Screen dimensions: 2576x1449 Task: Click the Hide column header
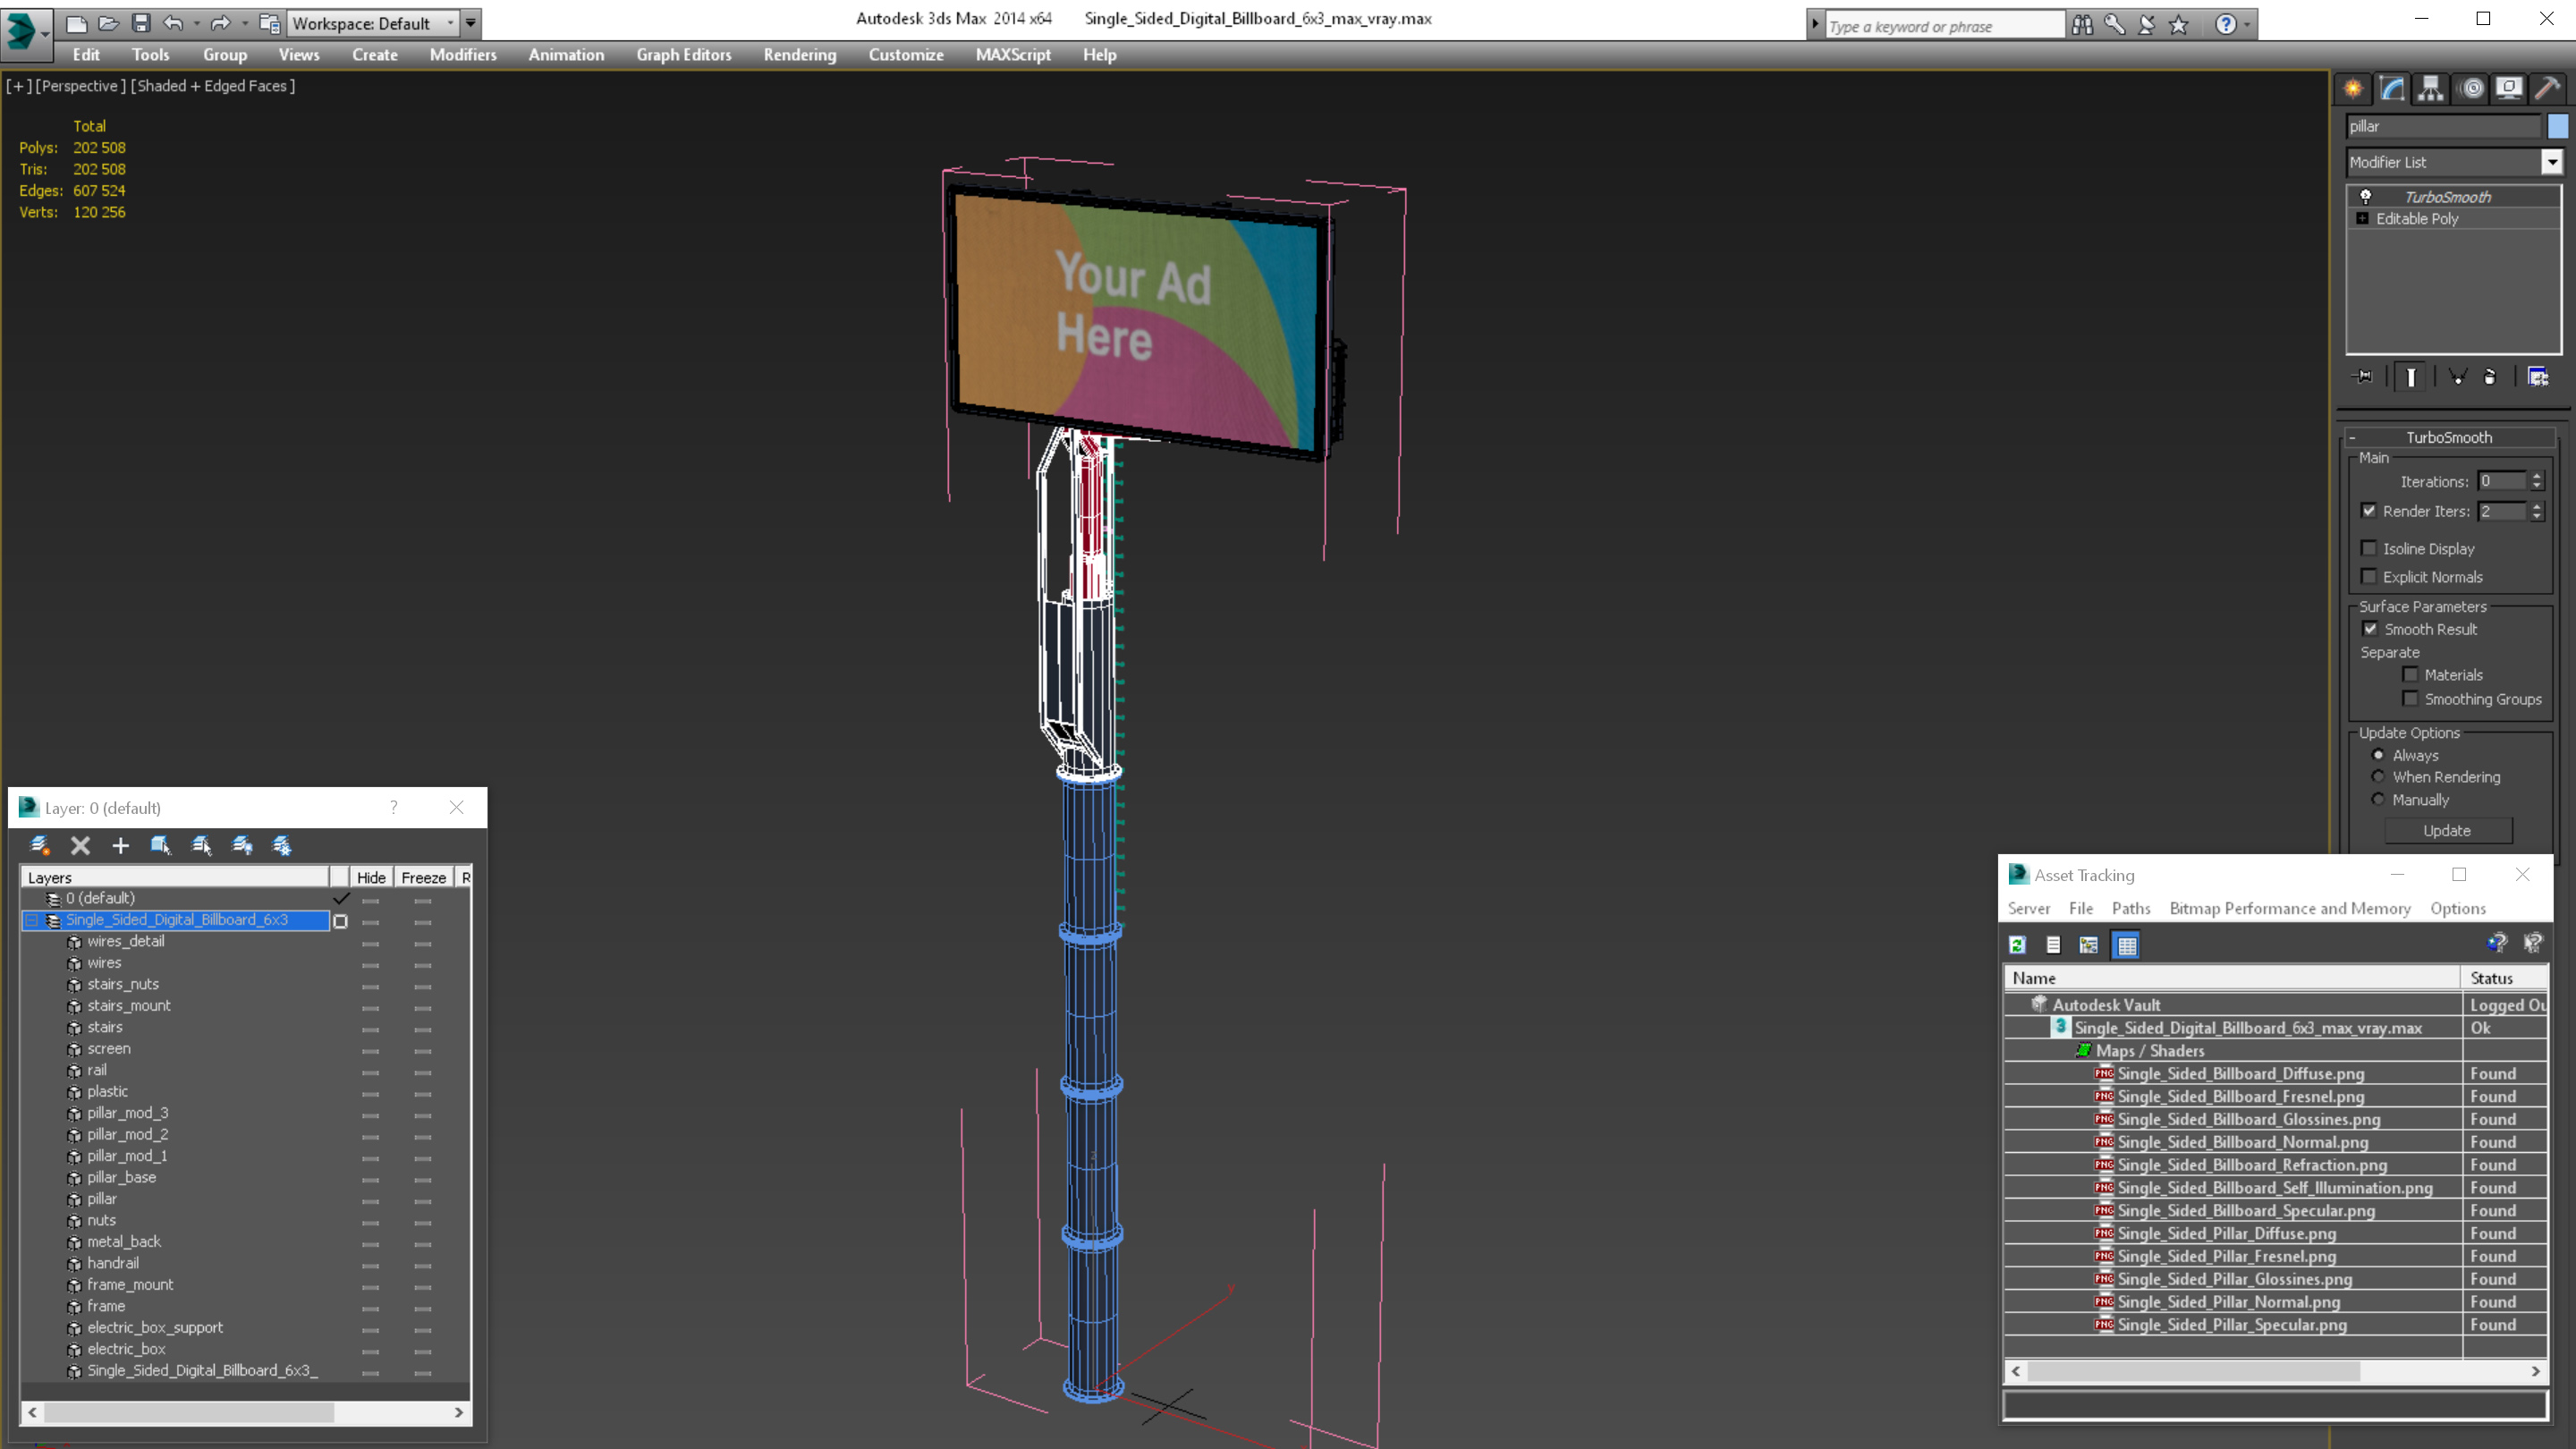tap(371, 877)
